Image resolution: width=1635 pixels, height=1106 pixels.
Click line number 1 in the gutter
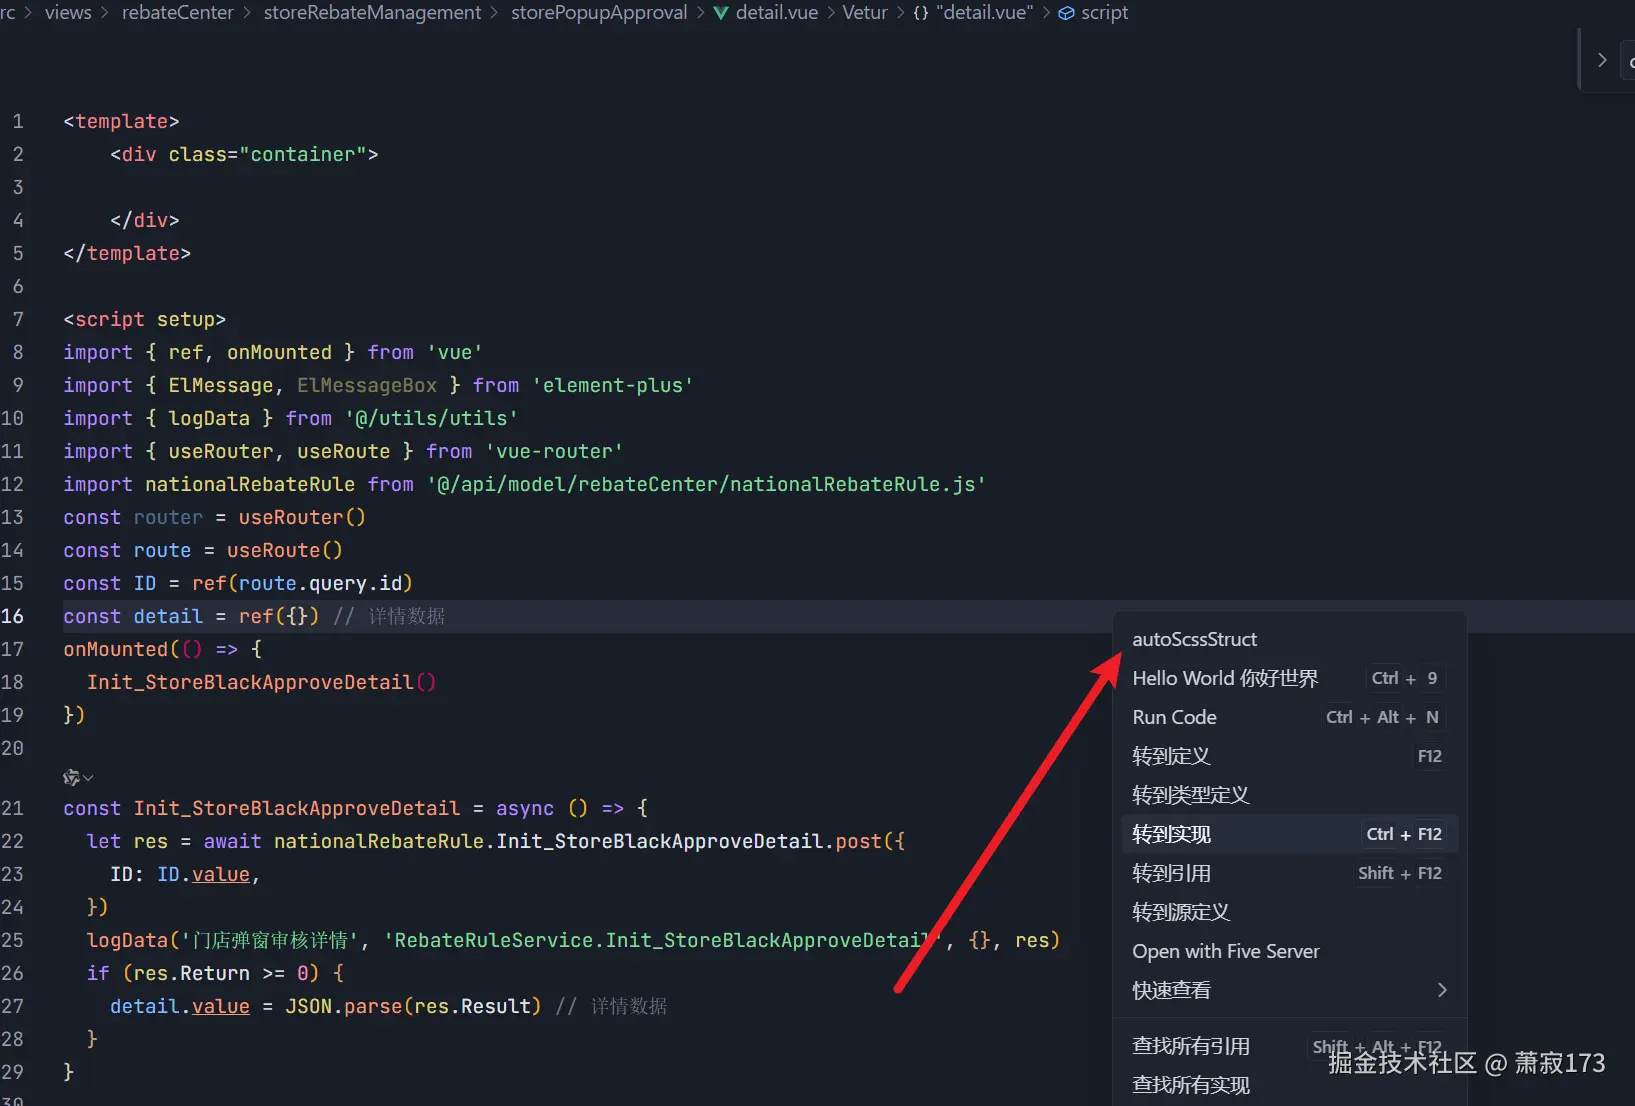click(18, 121)
